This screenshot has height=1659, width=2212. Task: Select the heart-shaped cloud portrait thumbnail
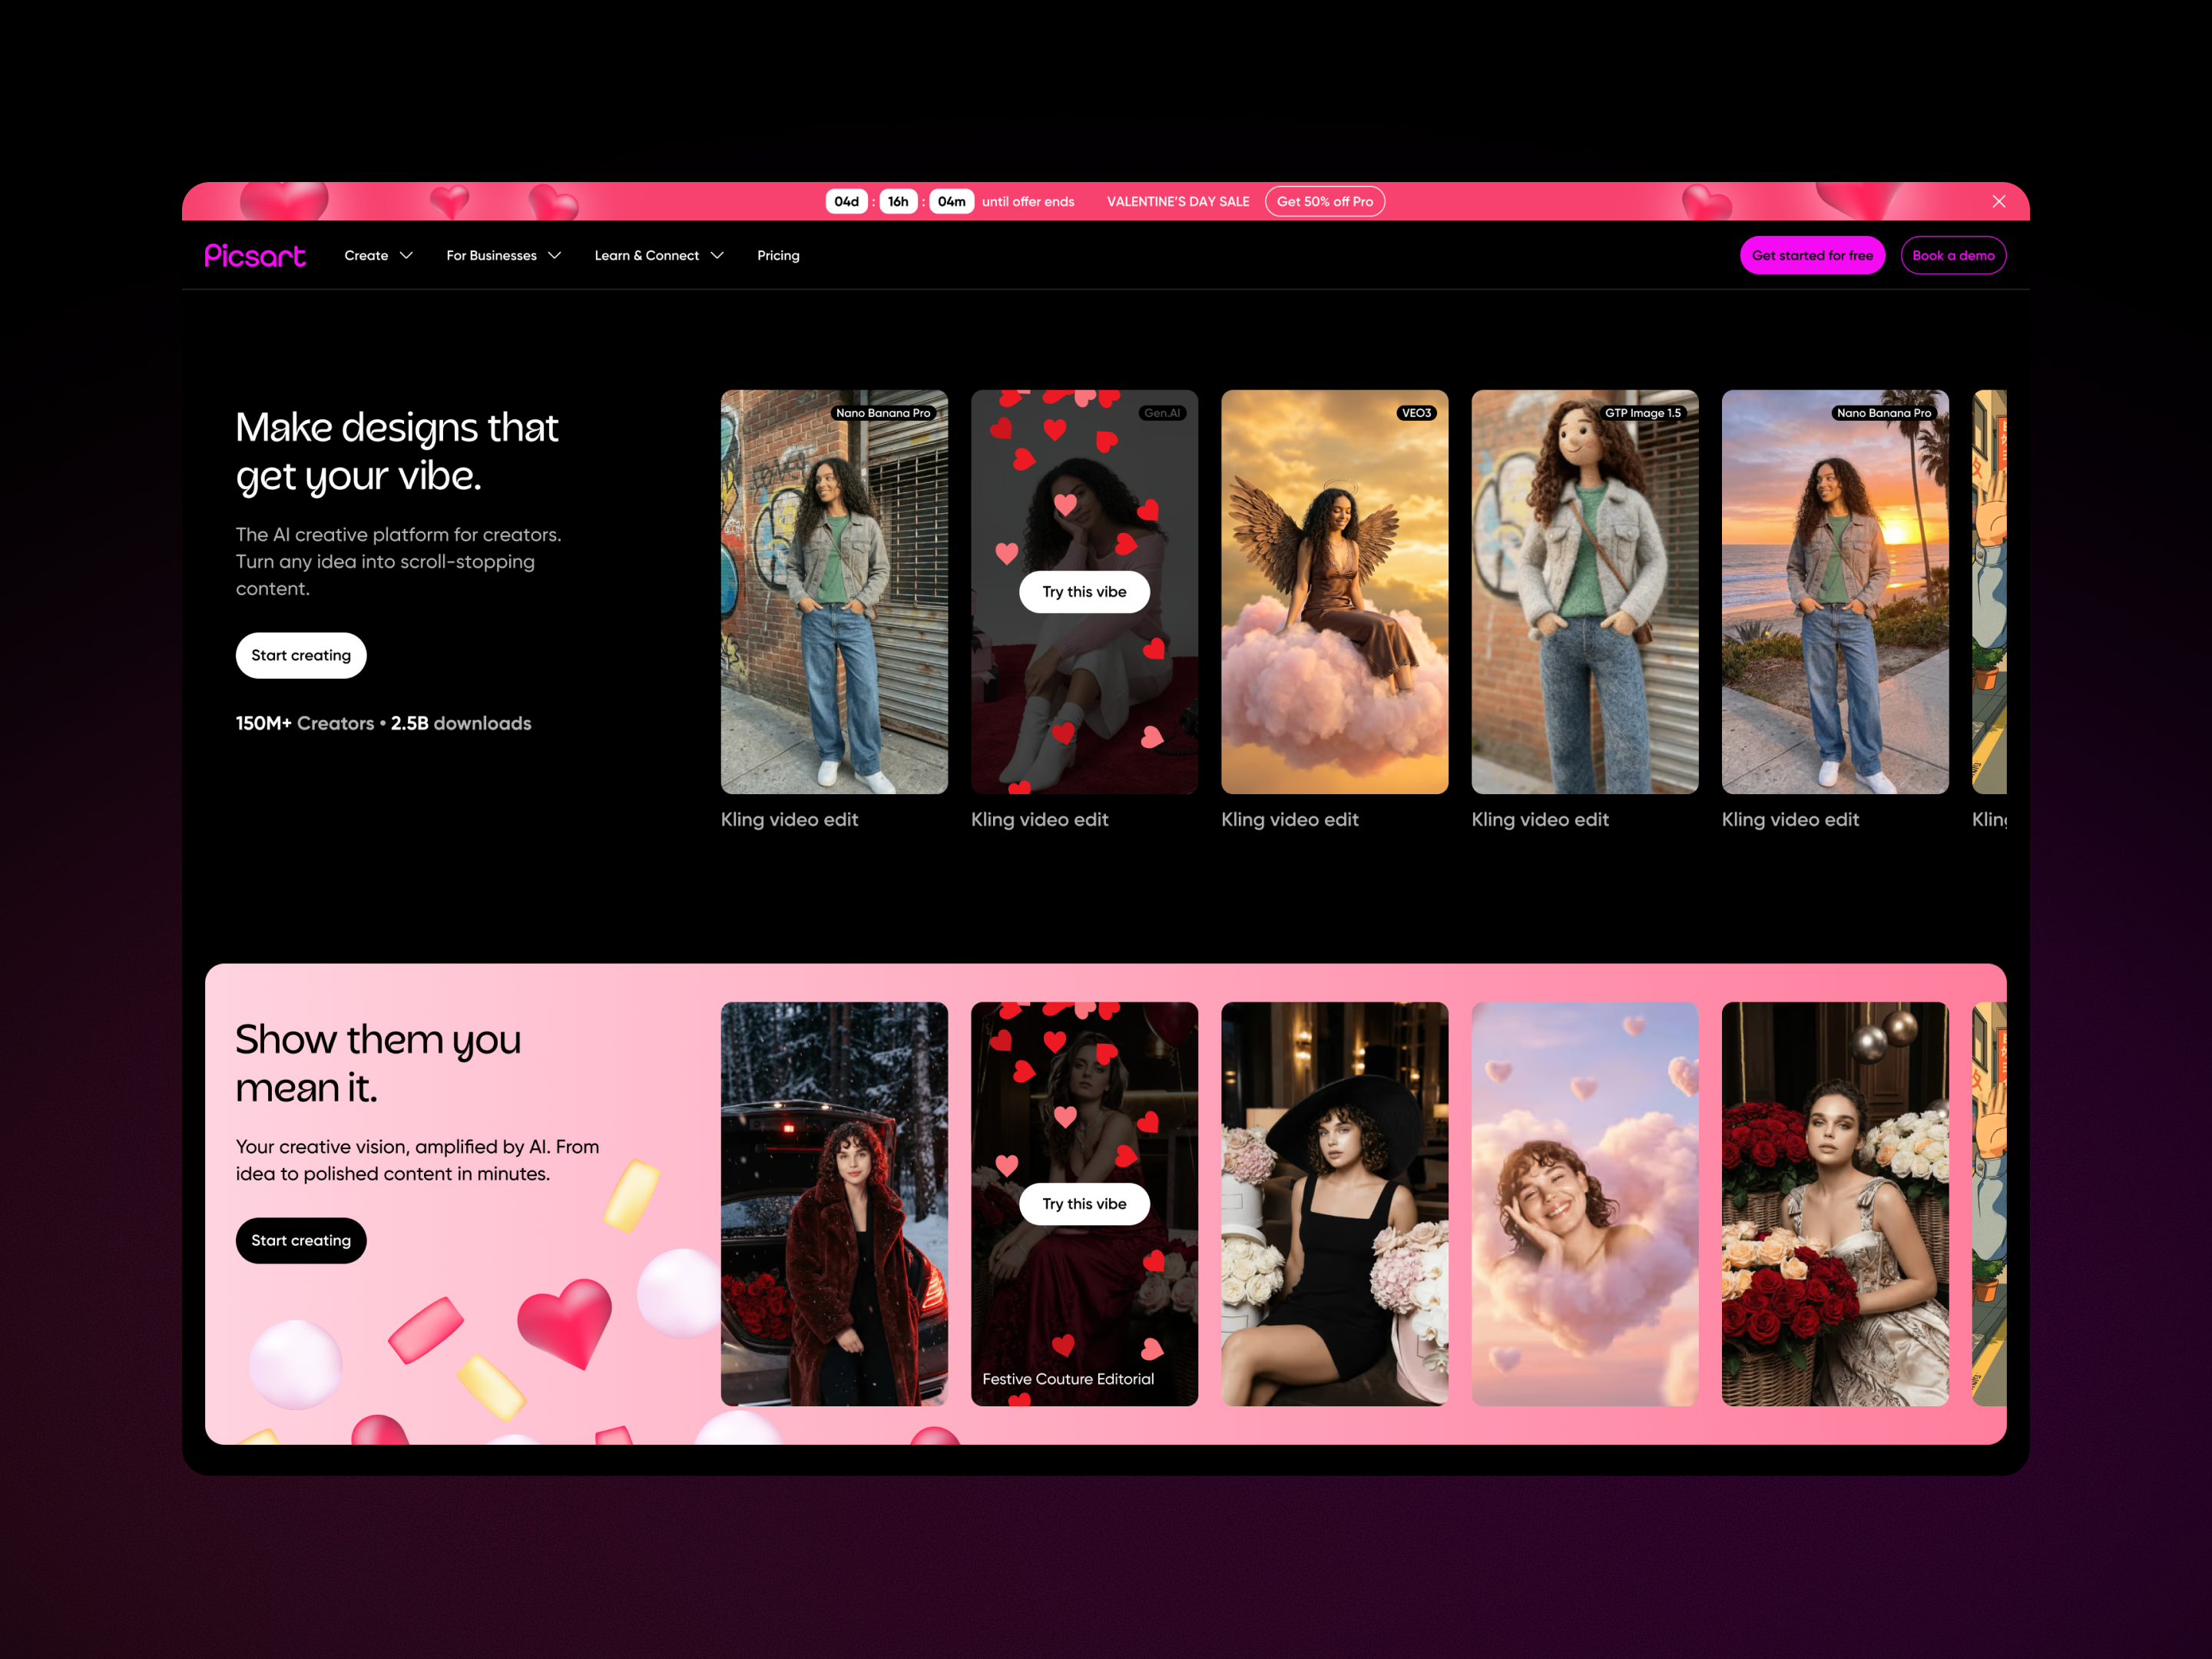coord(1584,1204)
